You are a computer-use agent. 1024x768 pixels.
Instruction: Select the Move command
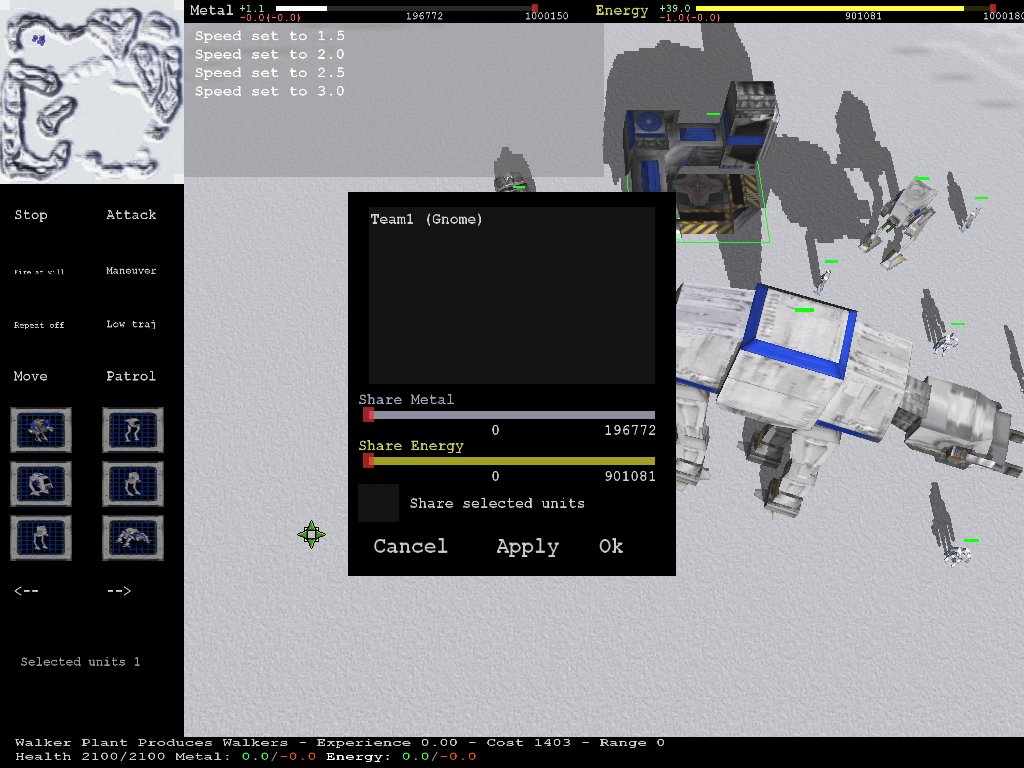click(31, 376)
